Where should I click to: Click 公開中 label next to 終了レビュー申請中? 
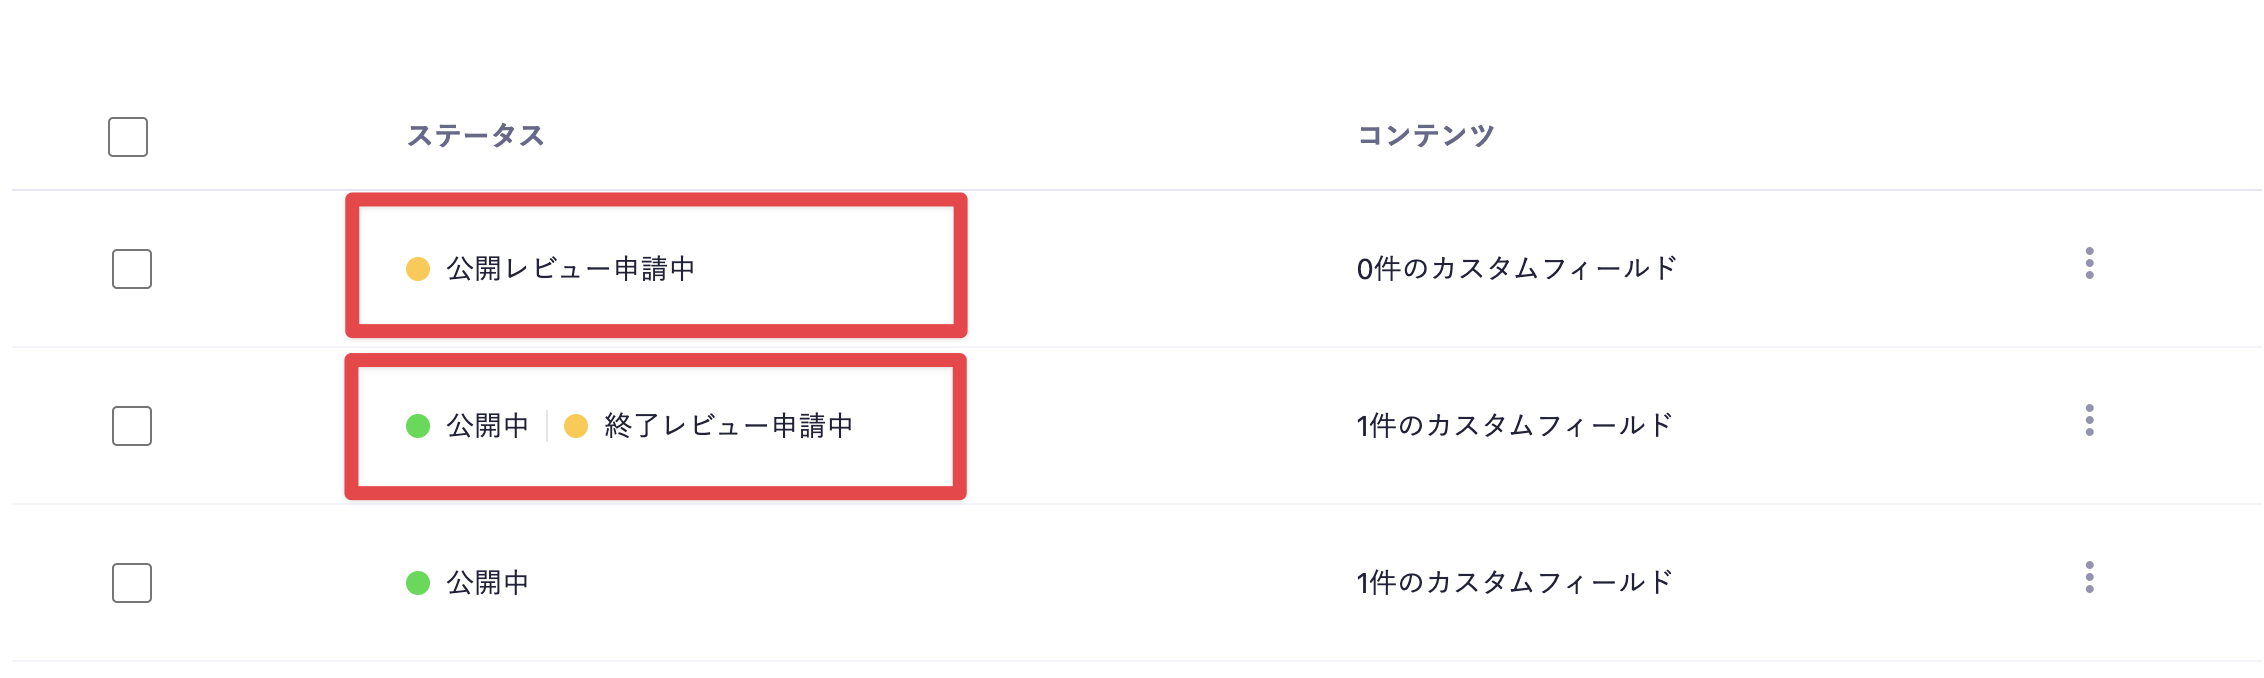pos(487,426)
